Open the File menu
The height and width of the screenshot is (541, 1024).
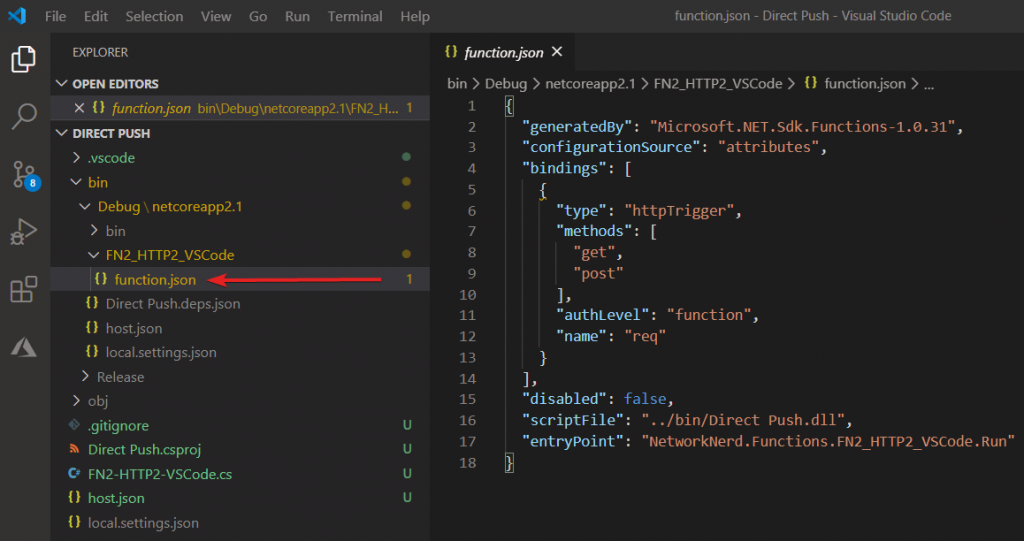[56, 16]
